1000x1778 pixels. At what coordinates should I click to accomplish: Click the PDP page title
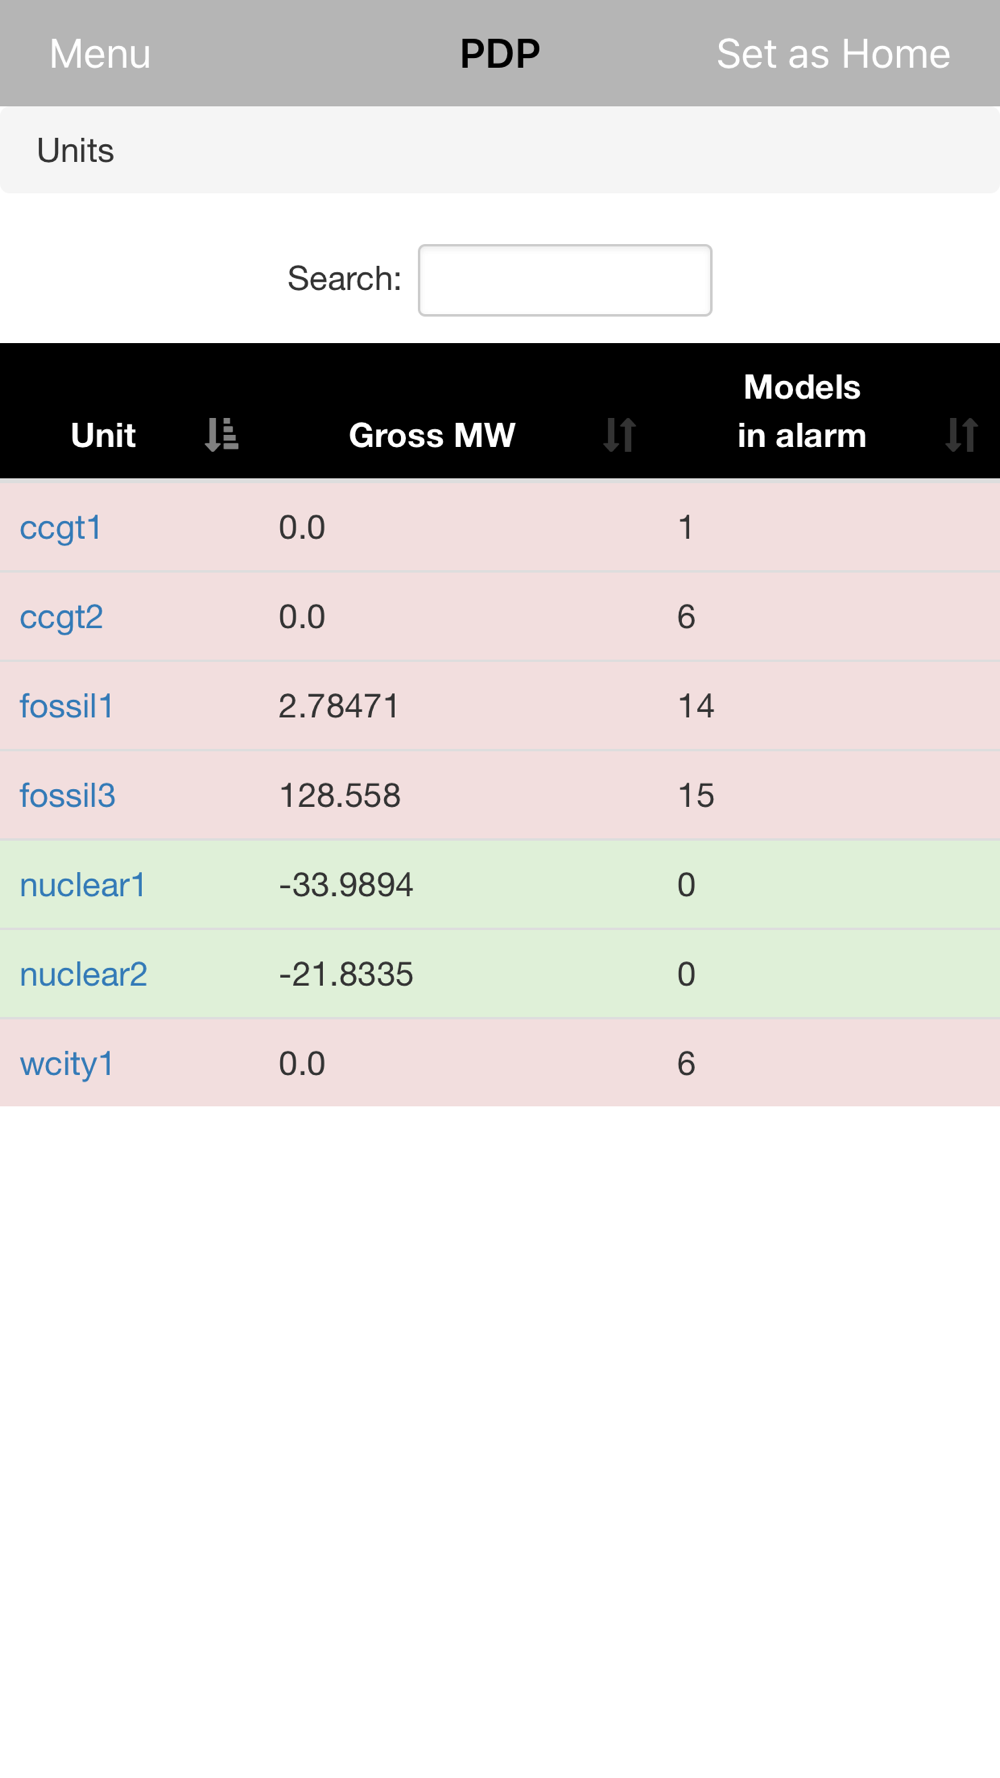coord(500,54)
